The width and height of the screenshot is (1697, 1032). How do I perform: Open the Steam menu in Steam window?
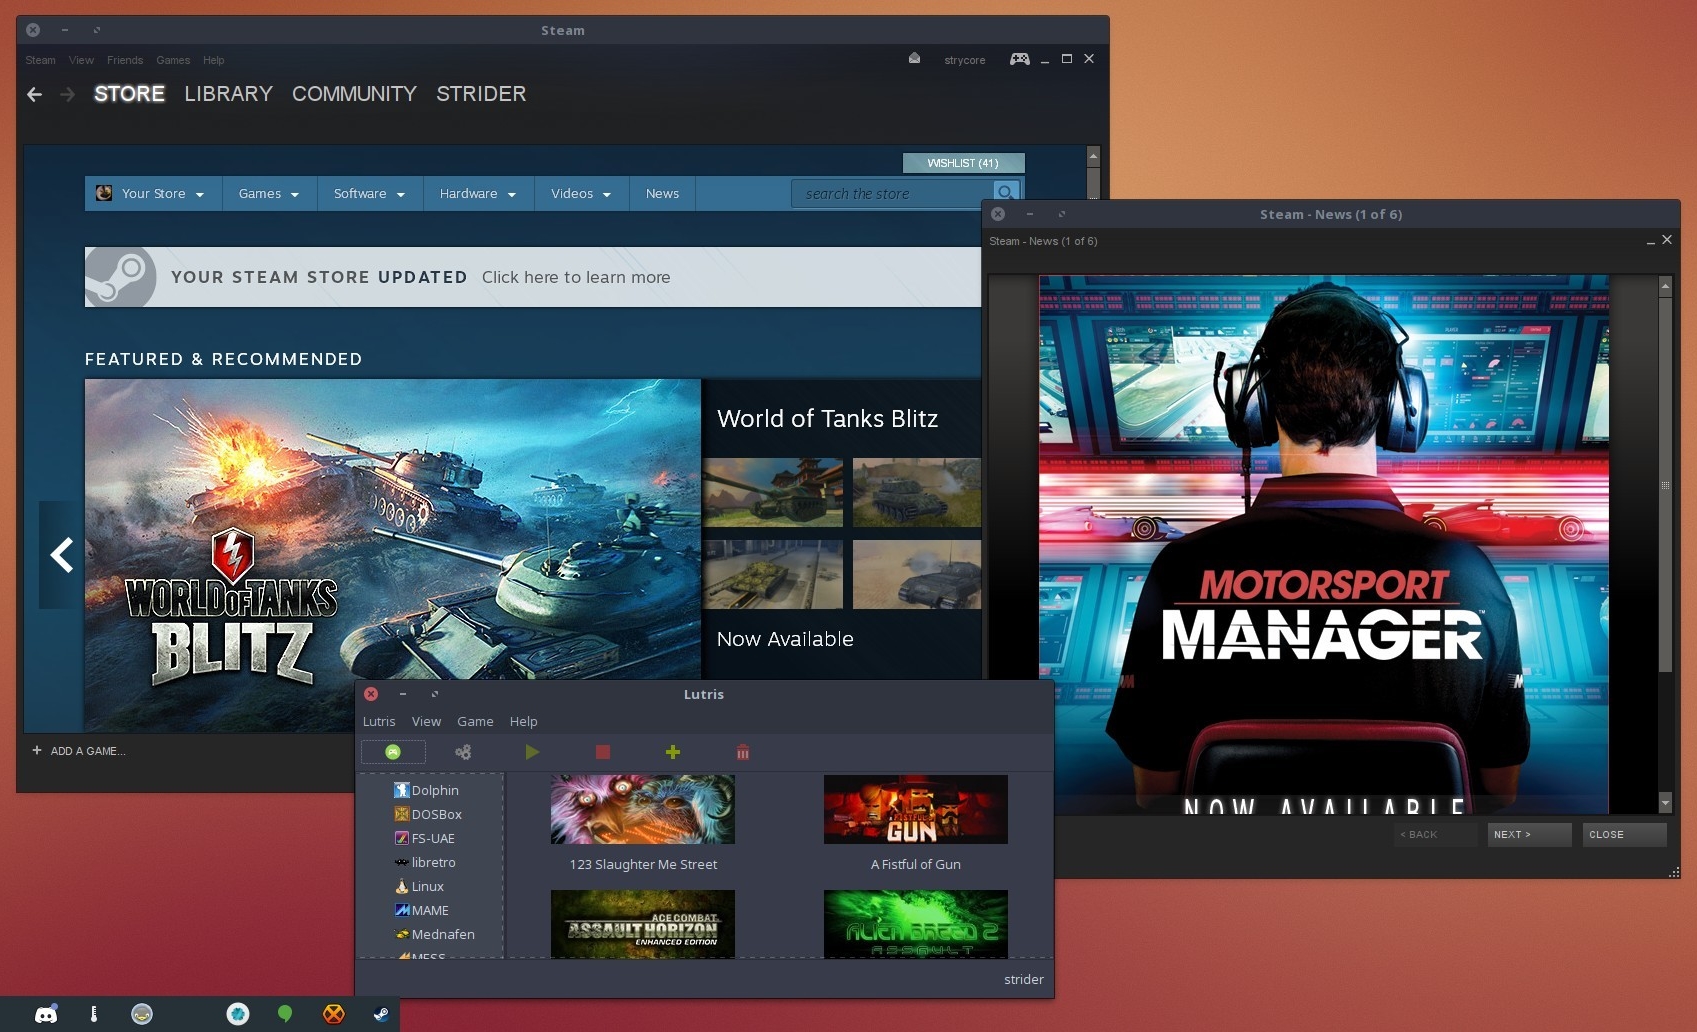(x=40, y=60)
